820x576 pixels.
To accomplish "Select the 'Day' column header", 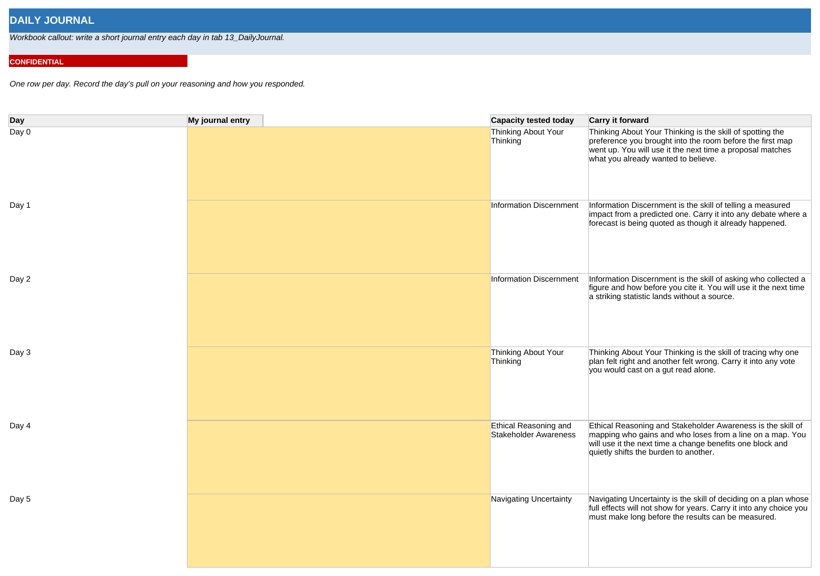I will [98, 120].
